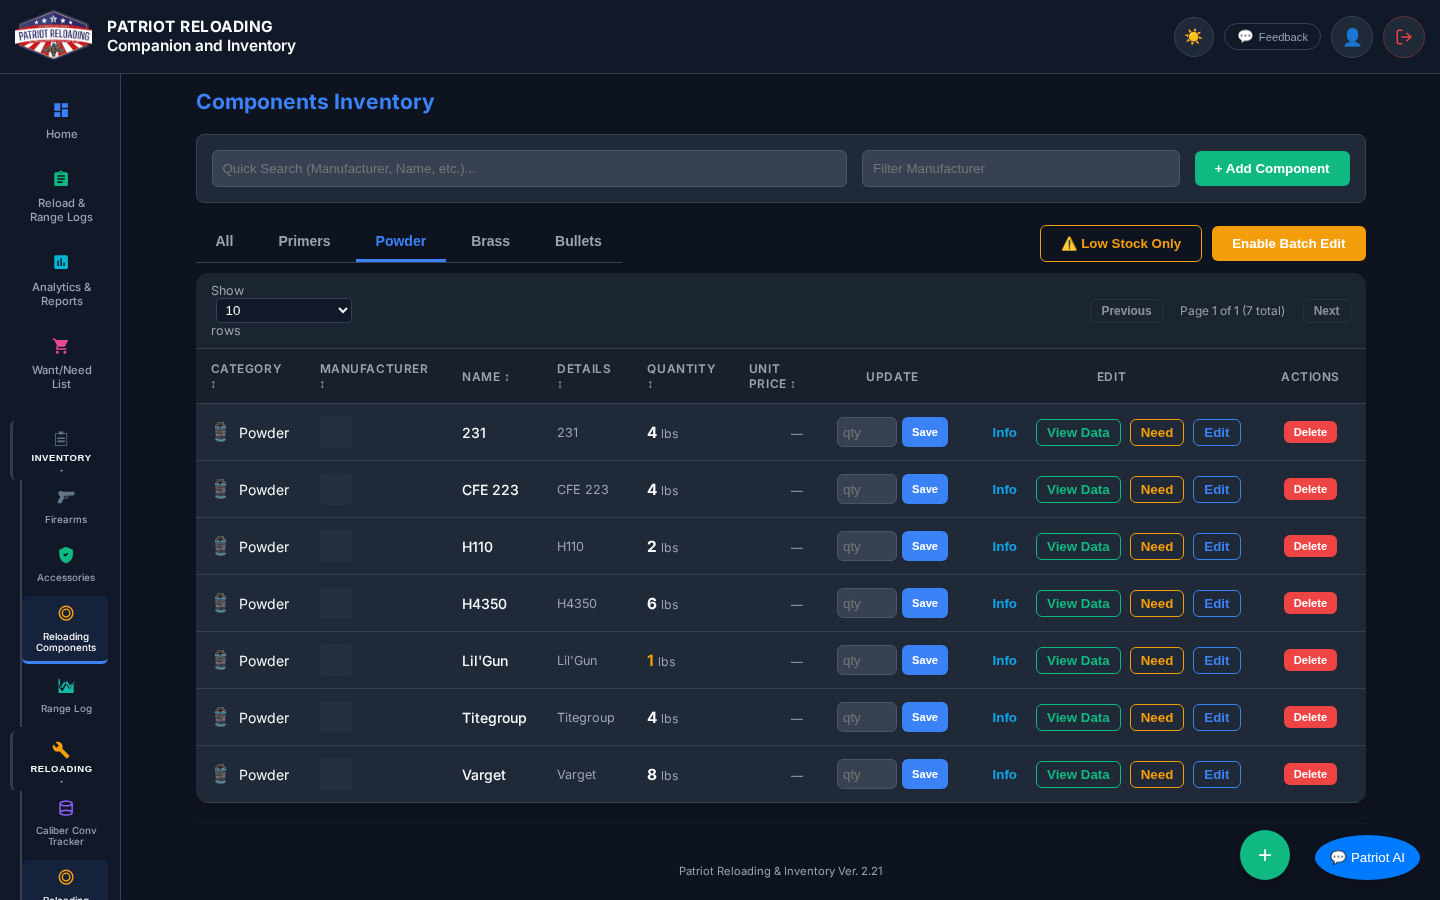Click the powder jar icon for Titegroup

pos(221,717)
